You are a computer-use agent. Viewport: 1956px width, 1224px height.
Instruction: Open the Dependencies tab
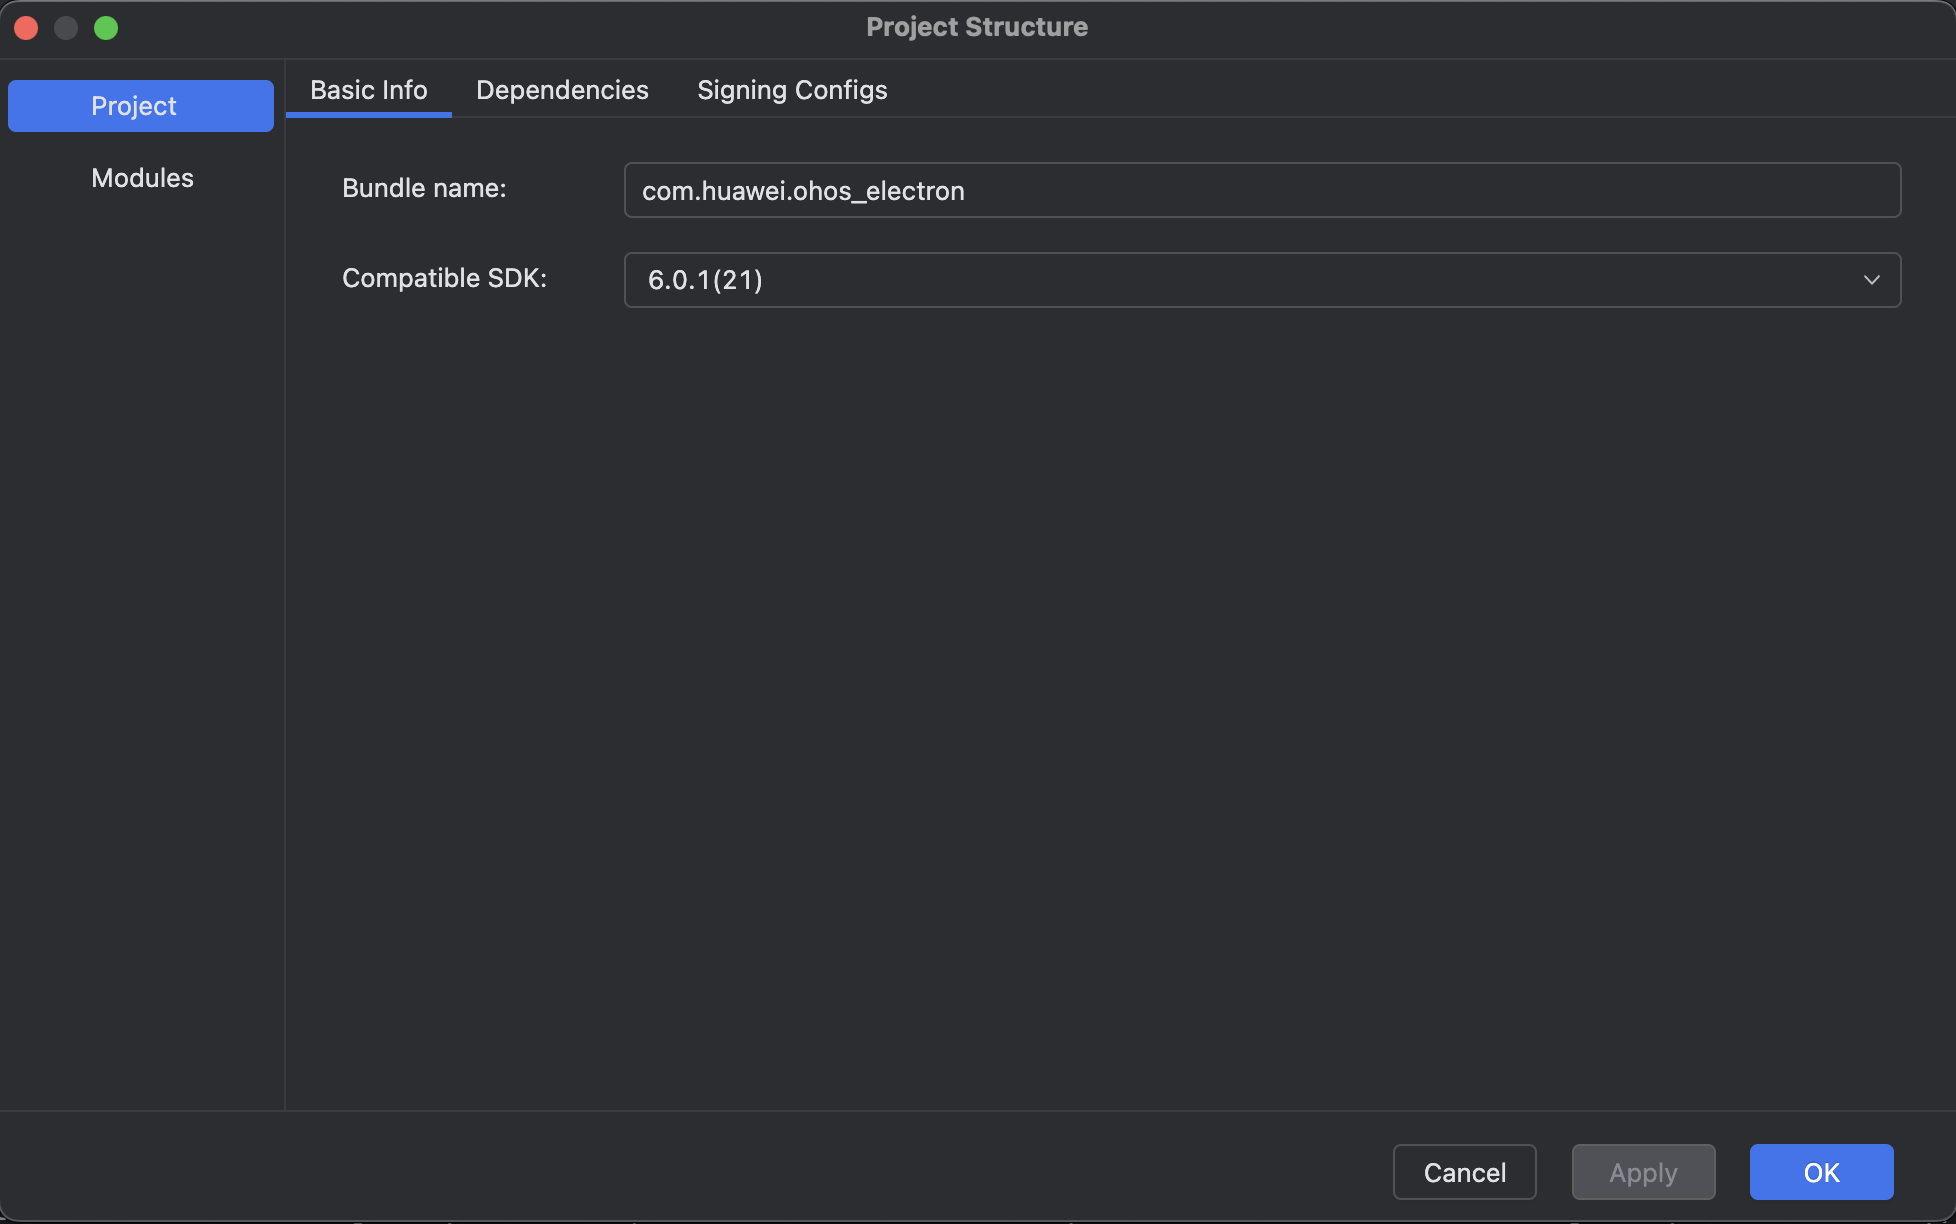[x=562, y=90]
